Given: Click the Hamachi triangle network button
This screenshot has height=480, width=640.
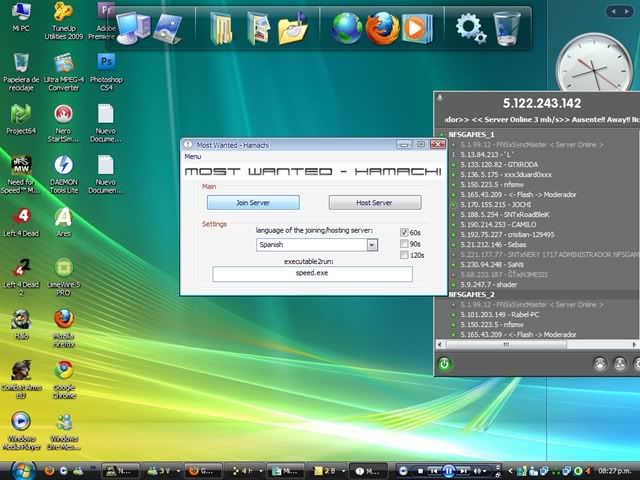Looking at the screenshot, I should click(620, 363).
